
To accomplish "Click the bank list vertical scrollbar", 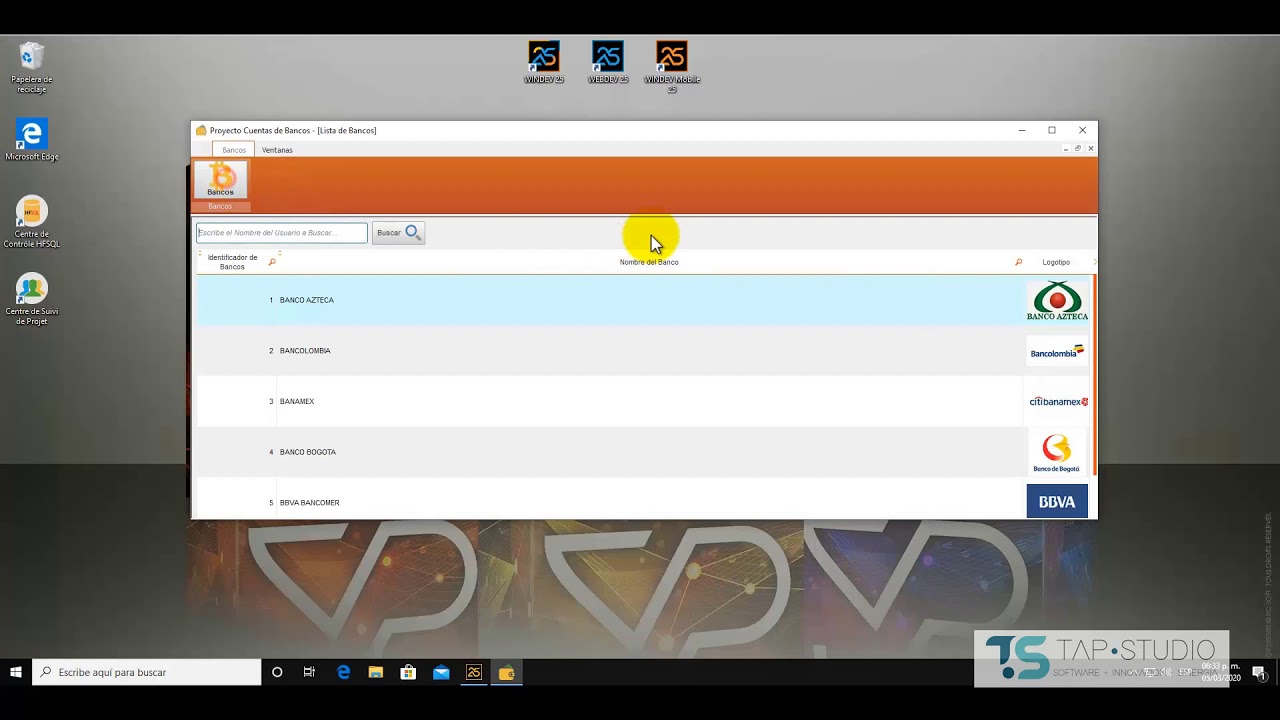I will 1095,375.
